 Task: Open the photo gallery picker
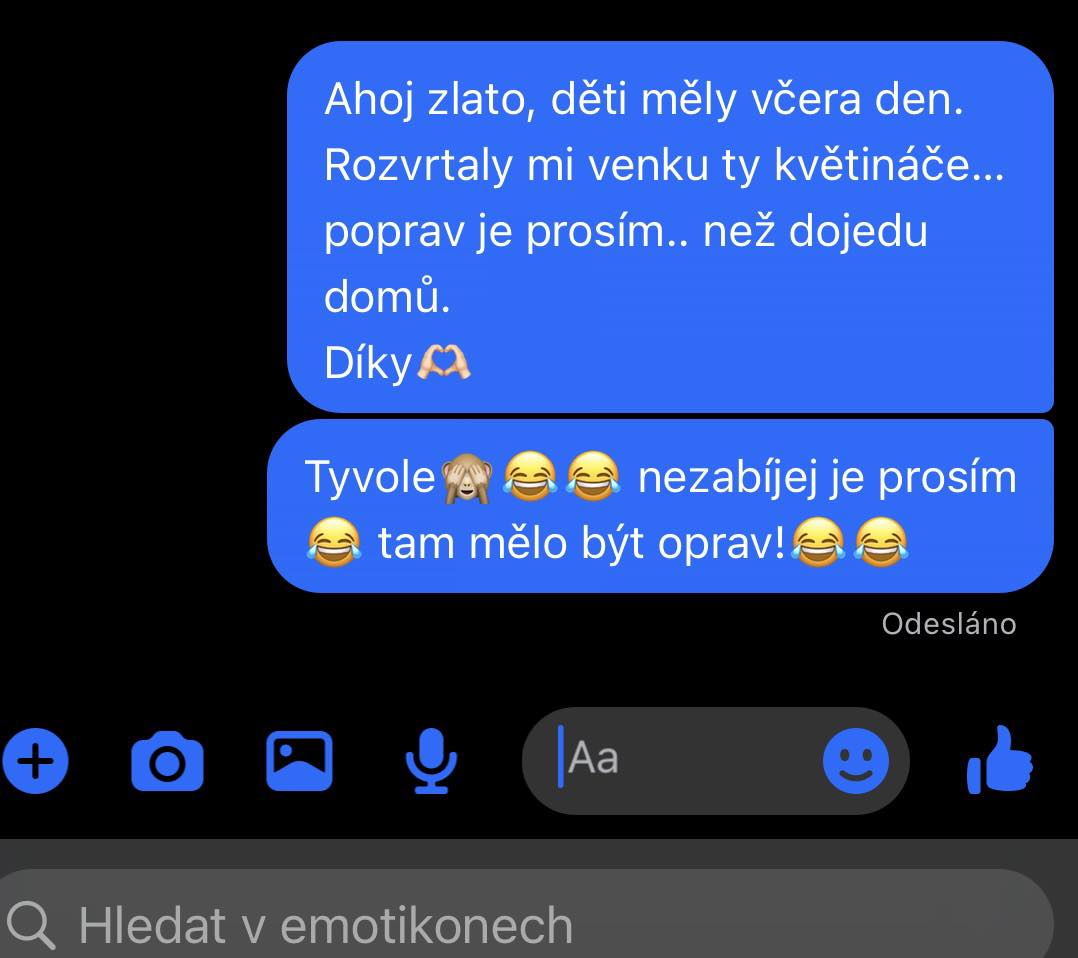point(299,761)
